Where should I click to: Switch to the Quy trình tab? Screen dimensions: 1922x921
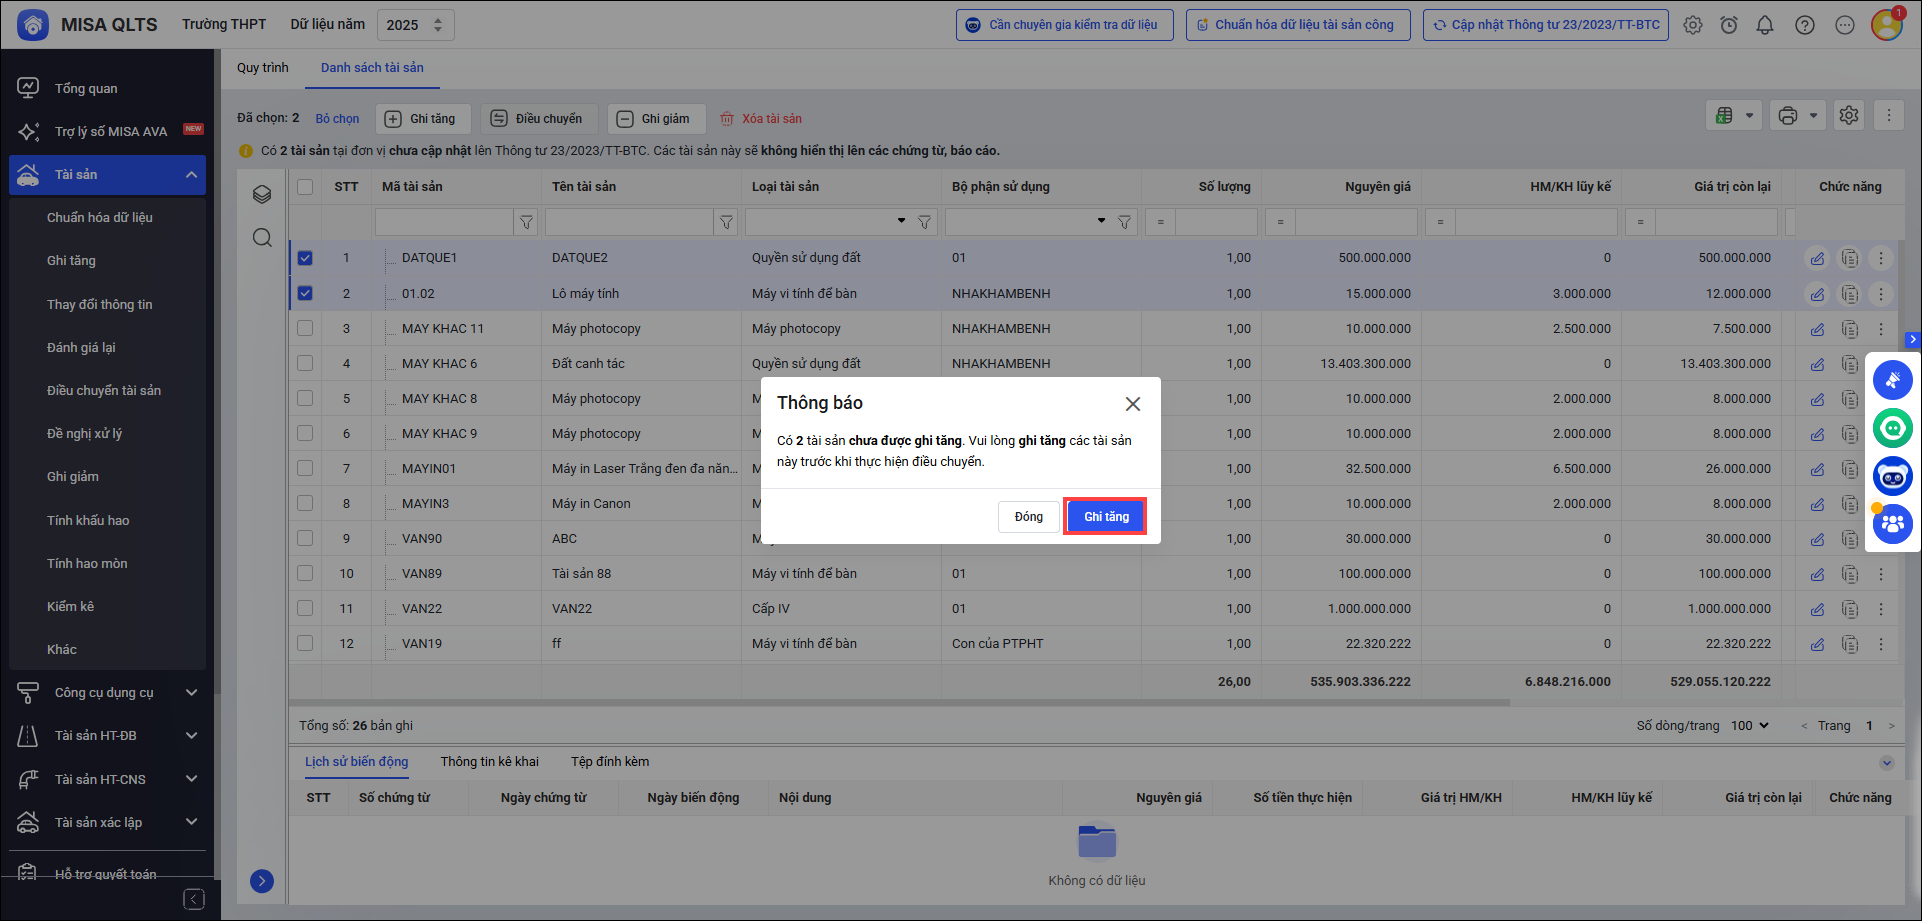[262, 68]
